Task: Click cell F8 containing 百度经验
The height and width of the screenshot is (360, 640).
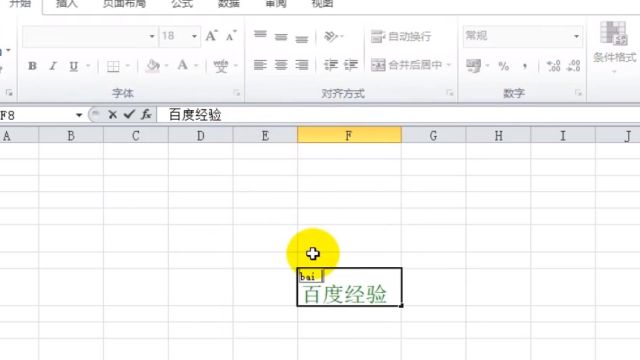Action: [349, 287]
